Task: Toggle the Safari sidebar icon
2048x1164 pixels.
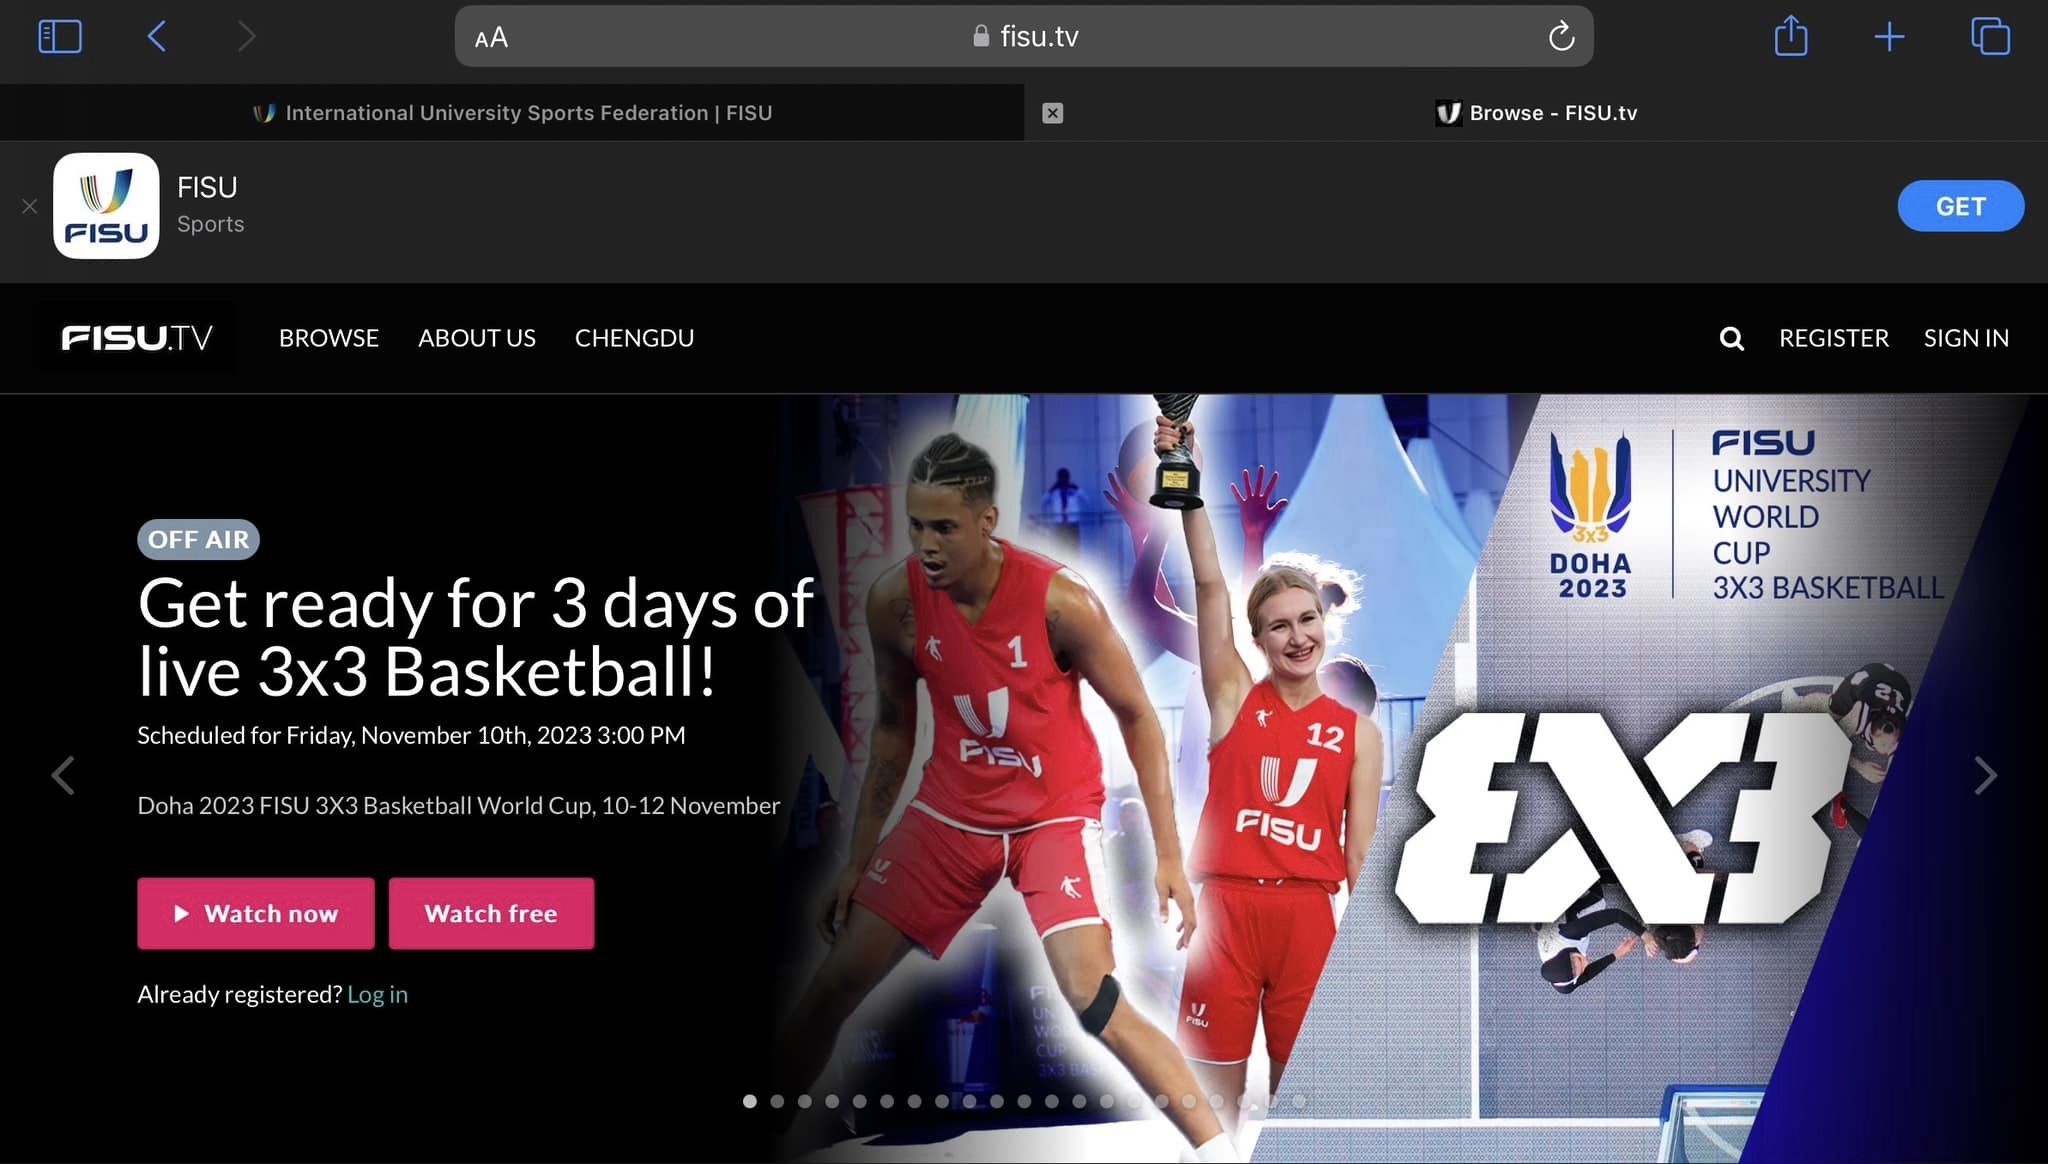Action: click(x=60, y=37)
